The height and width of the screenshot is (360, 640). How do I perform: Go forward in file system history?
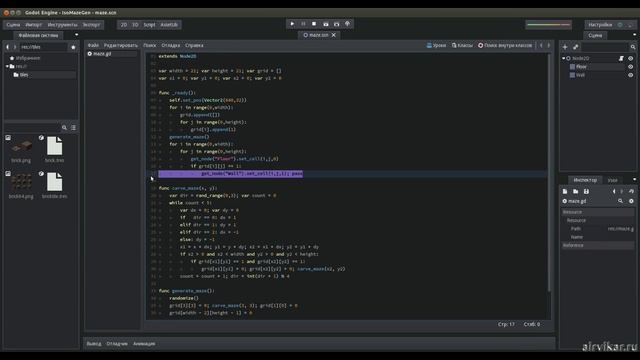(x=15, y=47)
